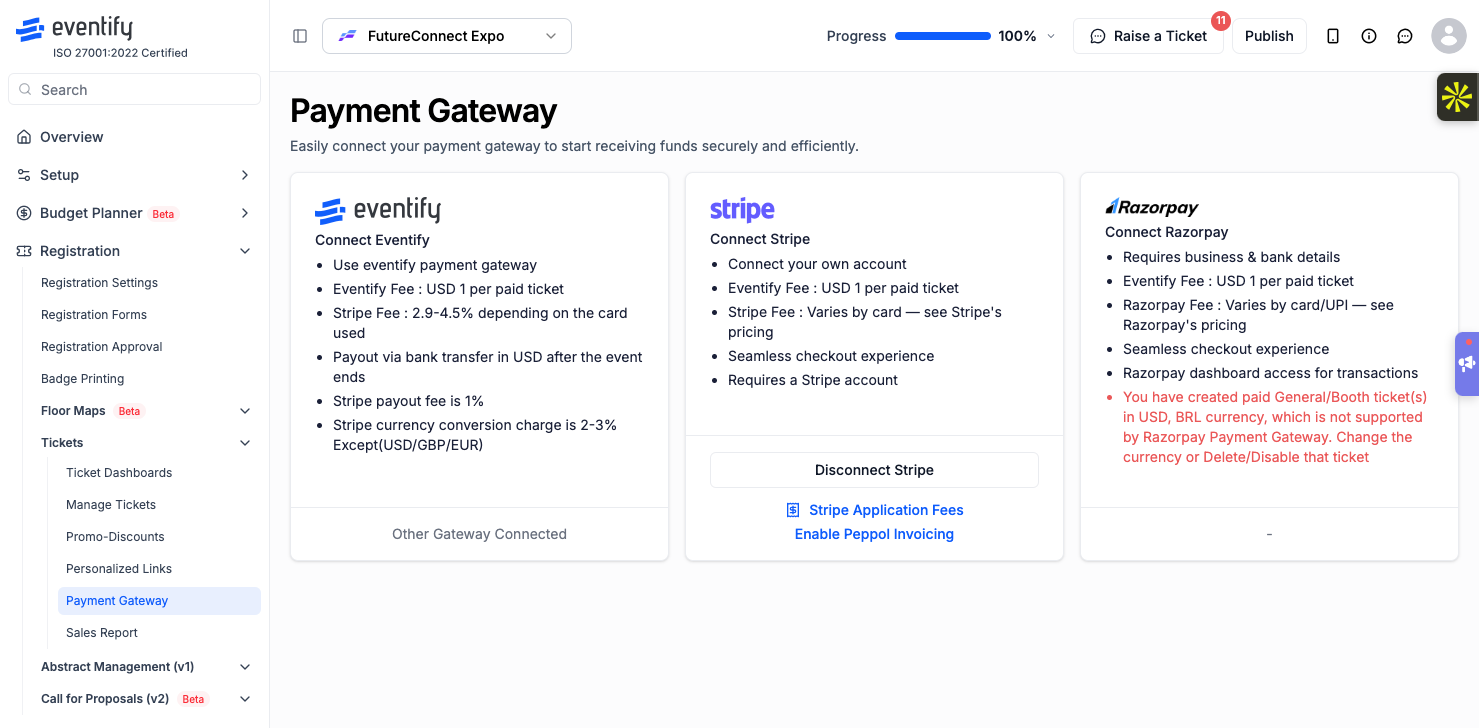Click the Stripe Application Fees document icon
The image size is (1479, 728).
click(793, 510)
